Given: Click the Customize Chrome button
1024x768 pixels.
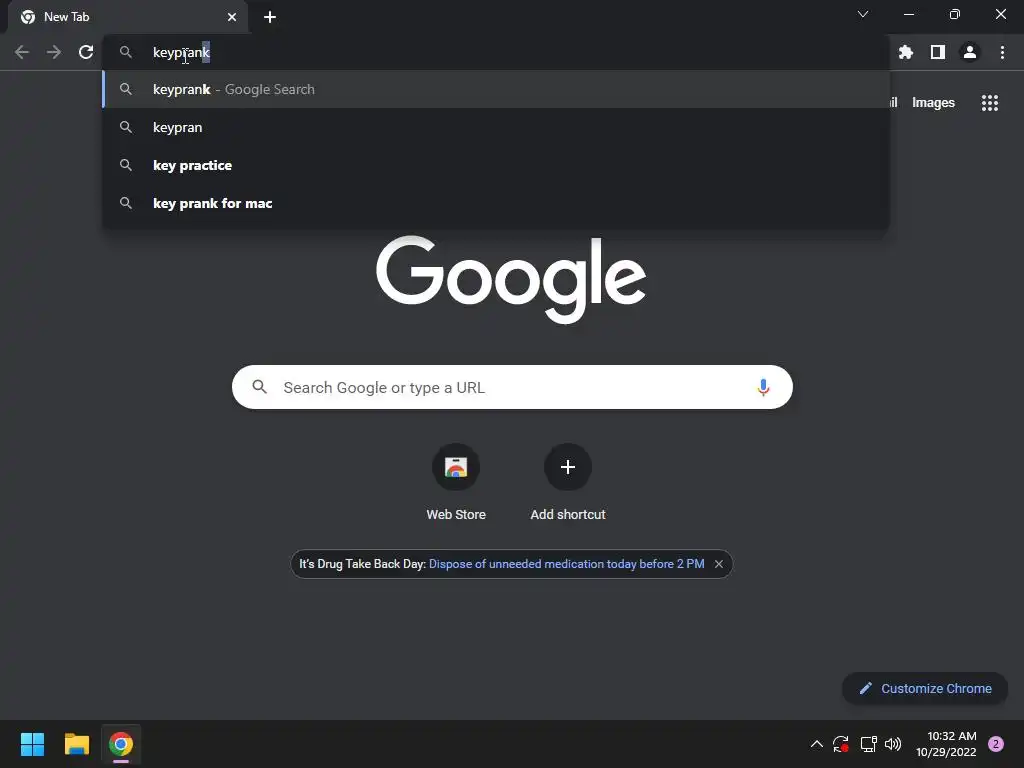Looking at the screenshot, I should [925, 688].
